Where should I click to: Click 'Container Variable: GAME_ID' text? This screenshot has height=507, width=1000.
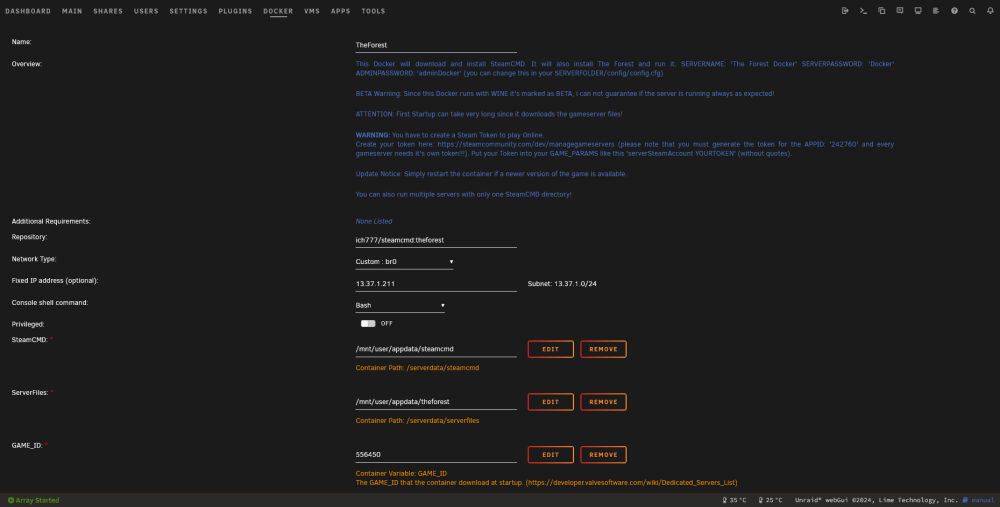[x=401, y=474]
